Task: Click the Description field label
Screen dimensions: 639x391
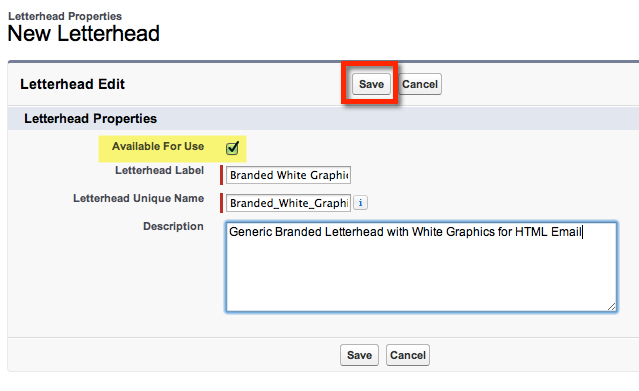Action: pos(173,226)
